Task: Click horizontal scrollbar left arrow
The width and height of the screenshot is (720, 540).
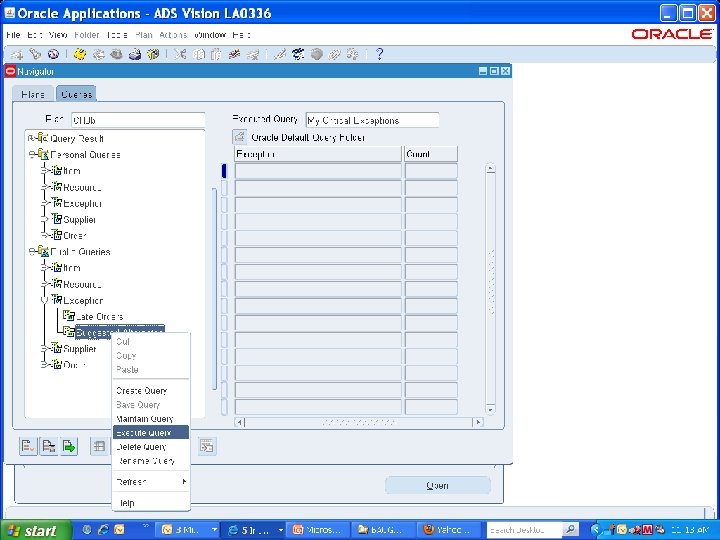Action: coord(239,422)
